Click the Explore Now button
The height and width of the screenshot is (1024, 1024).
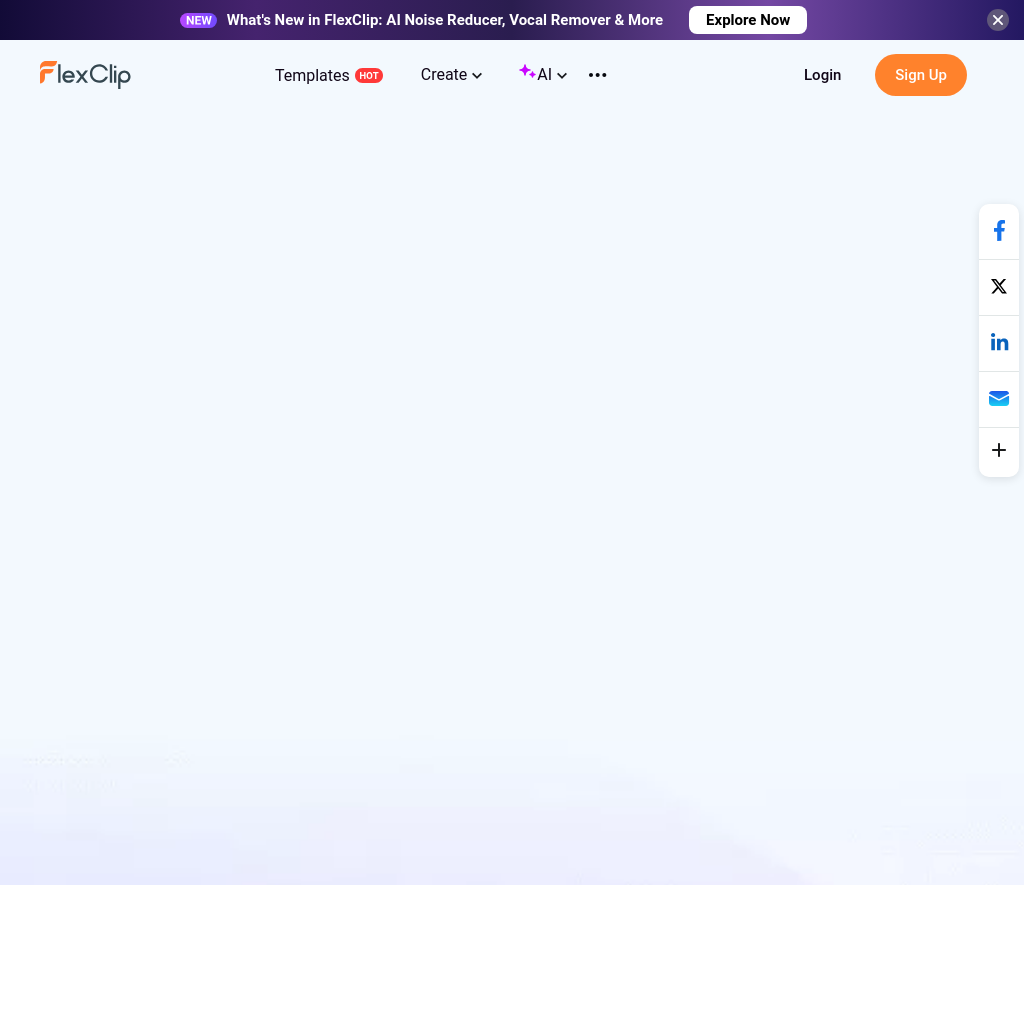[x=747, y=20]
